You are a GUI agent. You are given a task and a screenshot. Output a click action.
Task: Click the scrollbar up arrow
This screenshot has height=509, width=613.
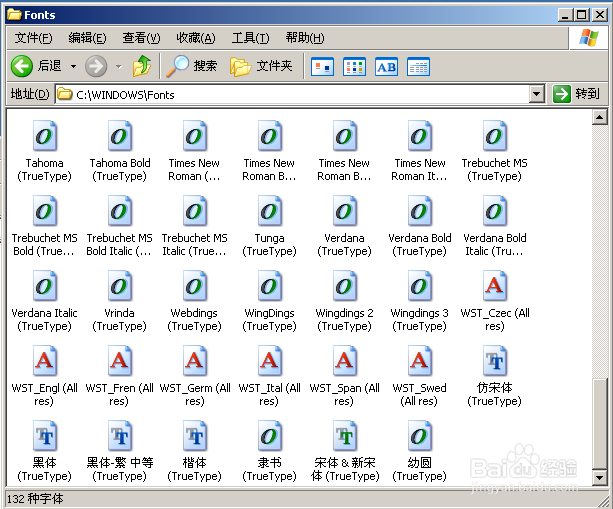tap(599, 117)
